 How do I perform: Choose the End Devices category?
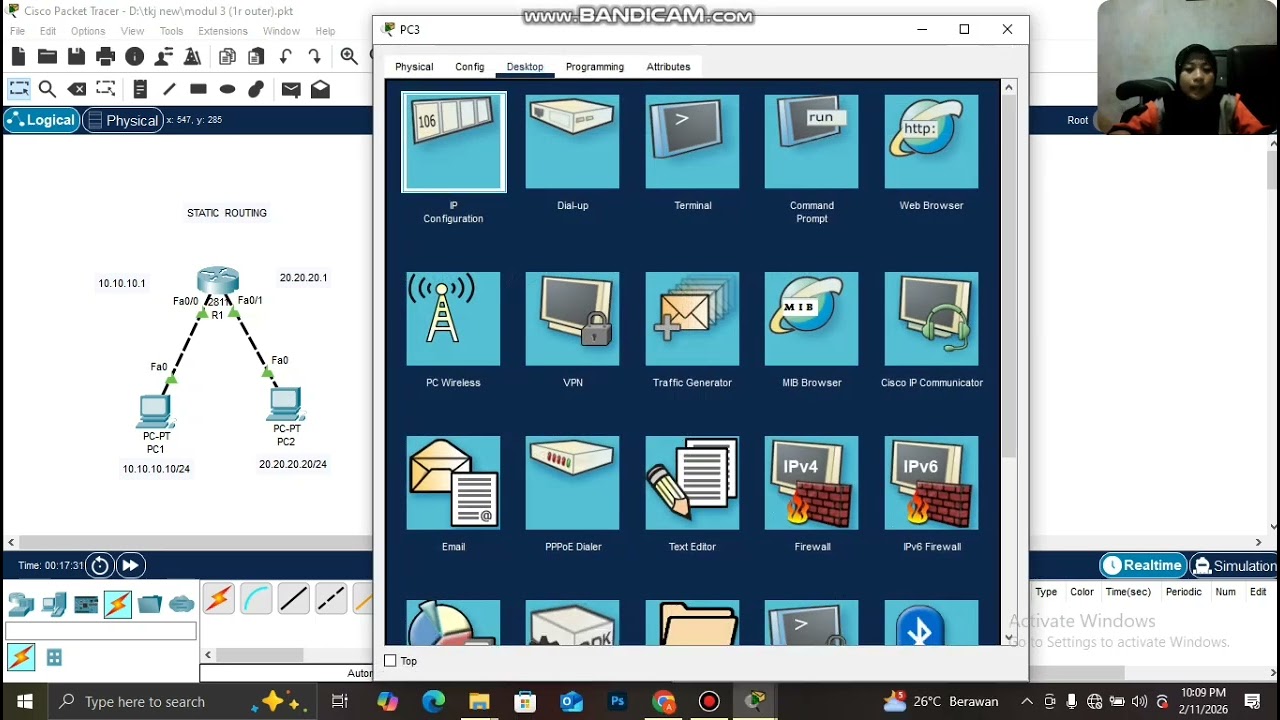point(53,604)
